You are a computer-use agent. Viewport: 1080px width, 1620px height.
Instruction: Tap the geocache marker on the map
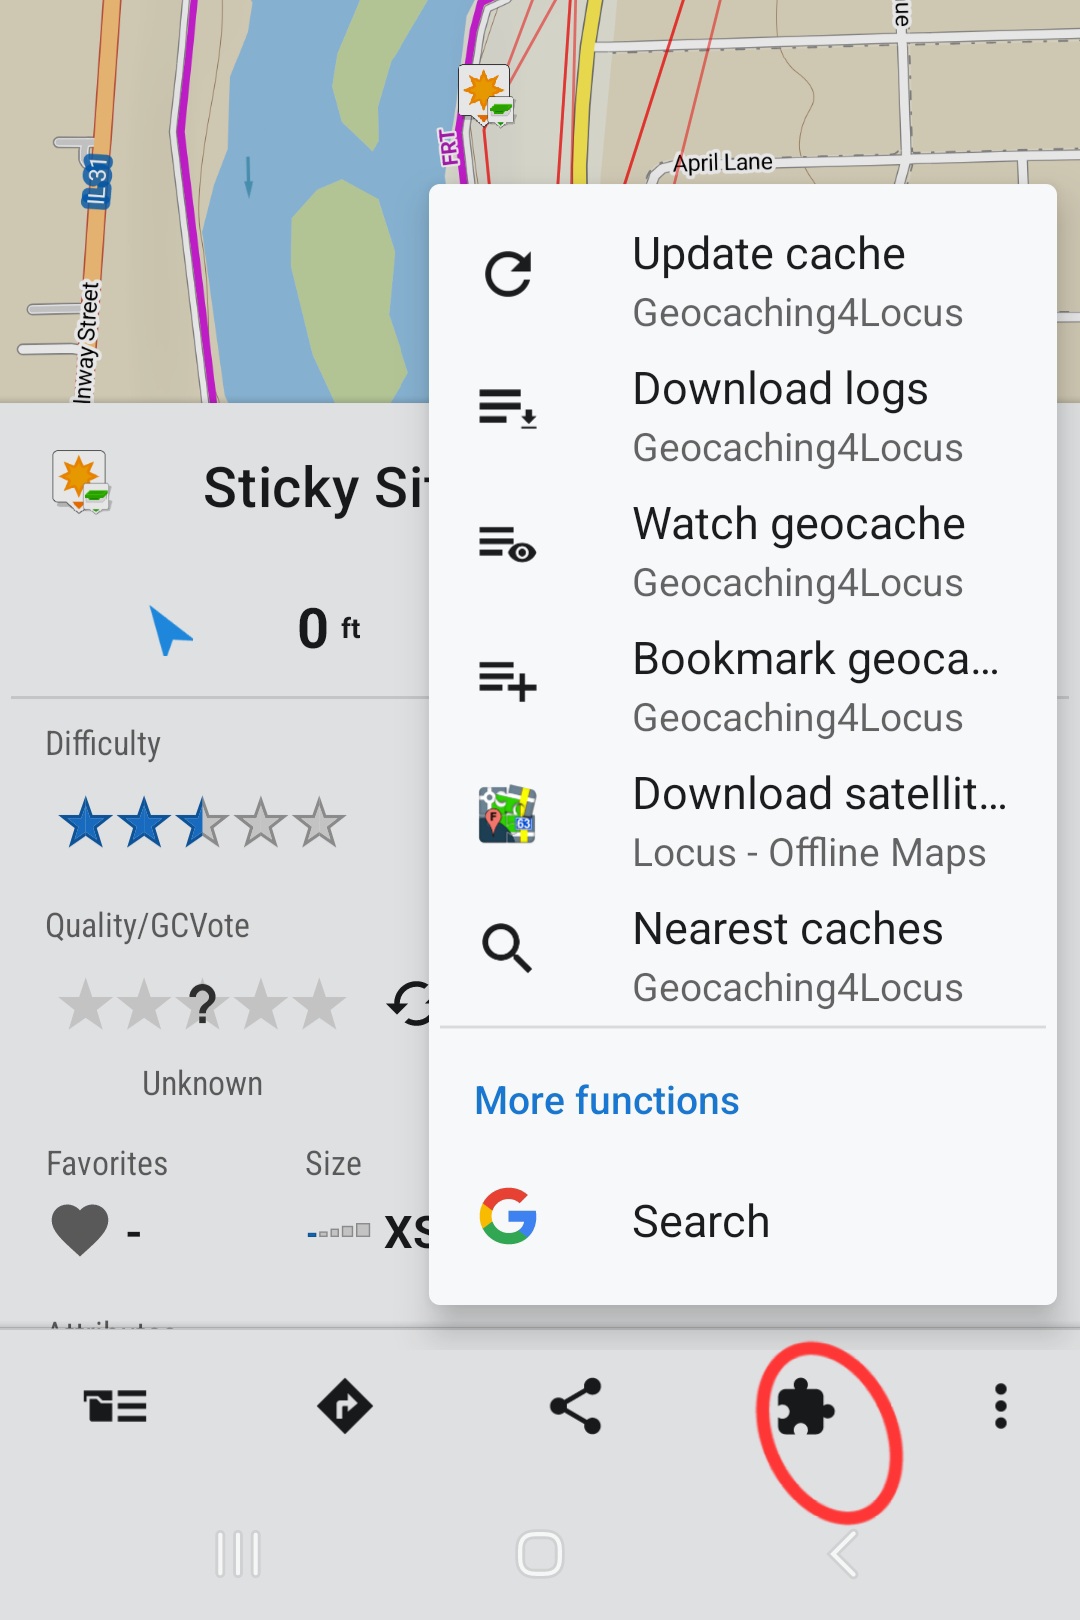click(485, 95)
